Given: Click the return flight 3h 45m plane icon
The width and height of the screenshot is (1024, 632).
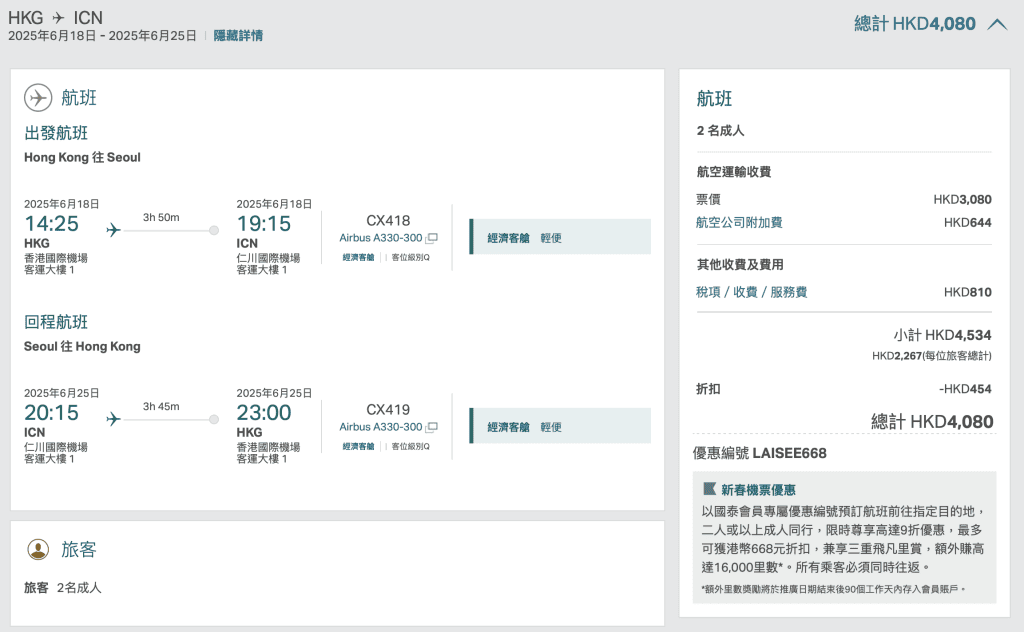Looking at the screenshot, I should click(113, 419).
